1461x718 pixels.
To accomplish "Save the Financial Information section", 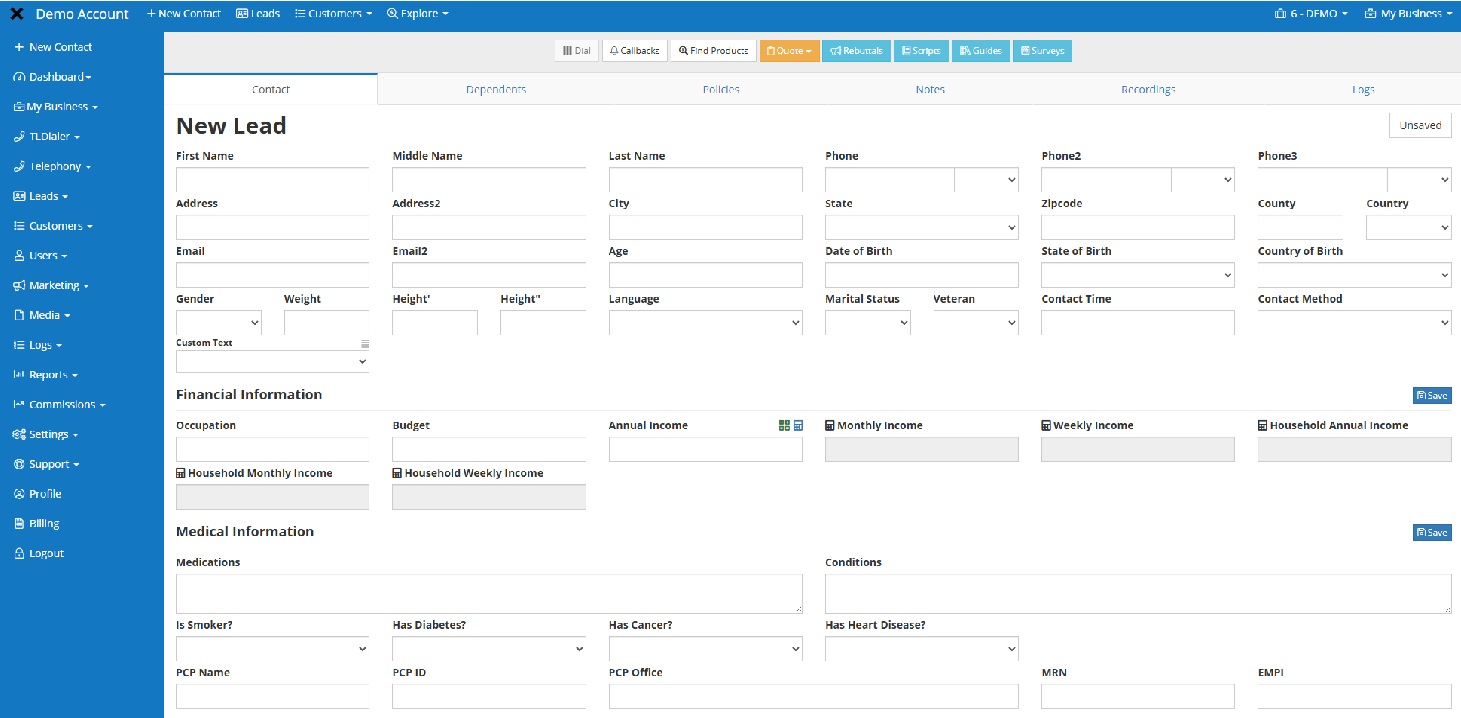I will point(1432,396).
